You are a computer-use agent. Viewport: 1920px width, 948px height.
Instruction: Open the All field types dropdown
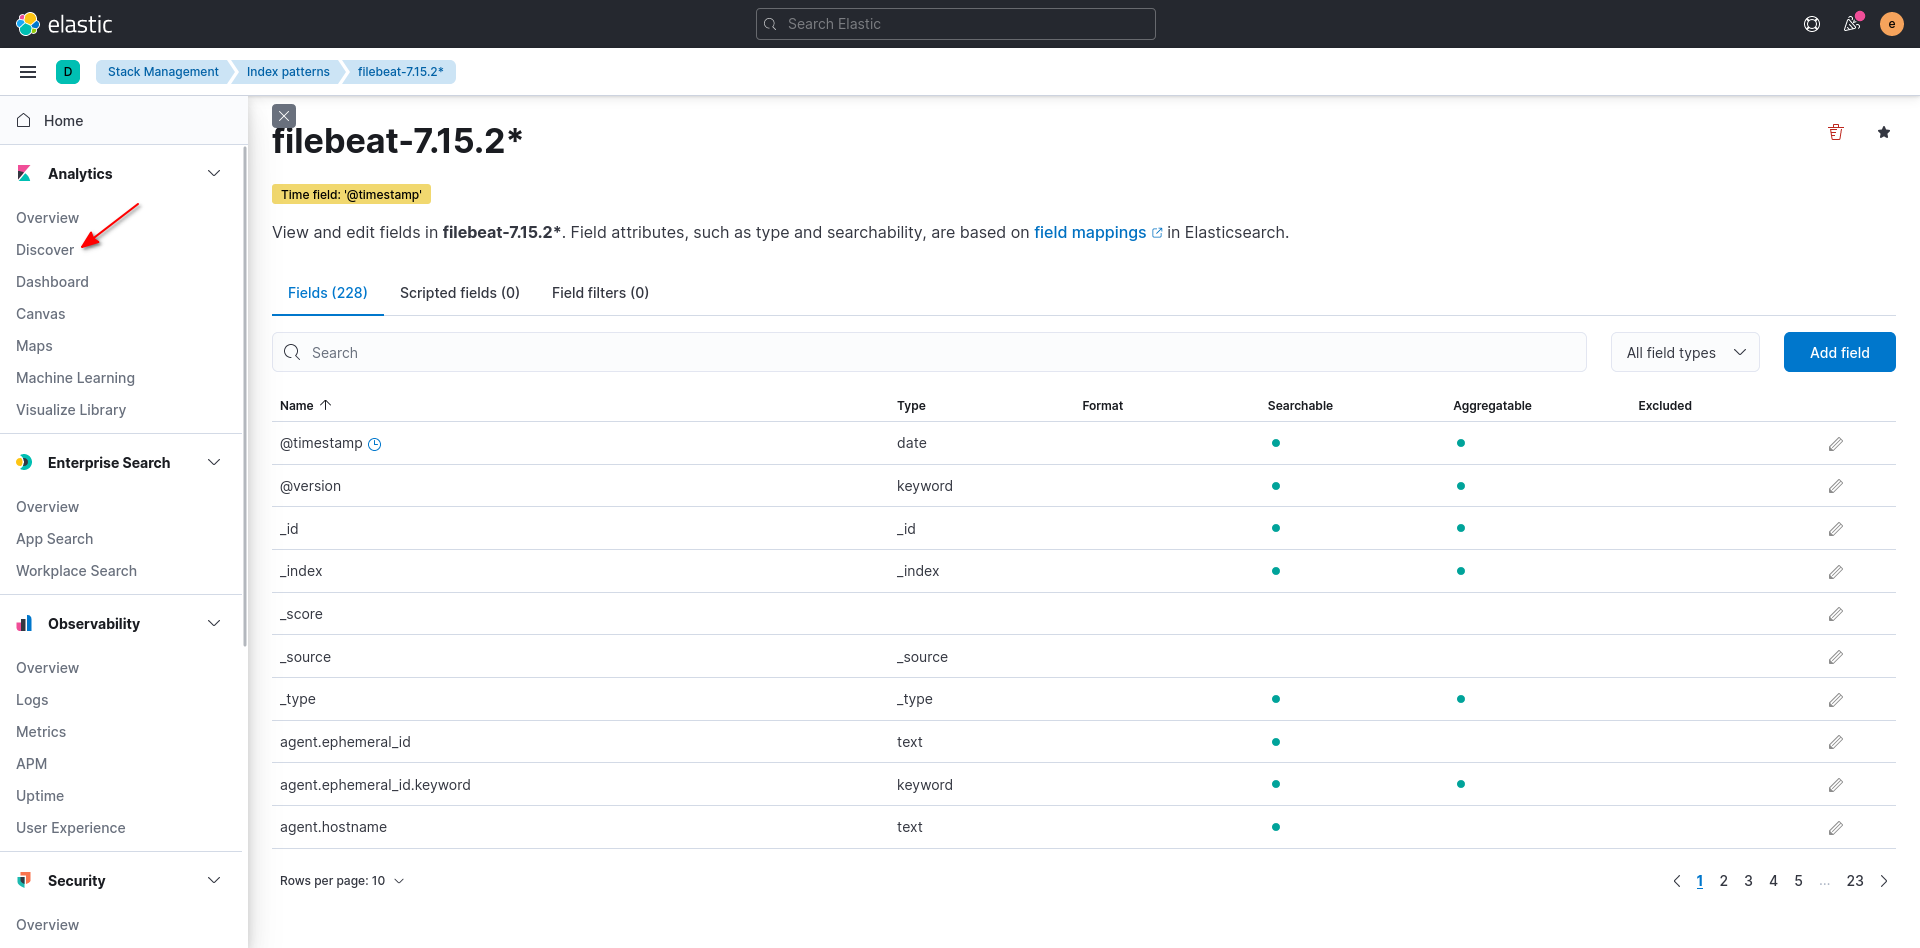1685,352
